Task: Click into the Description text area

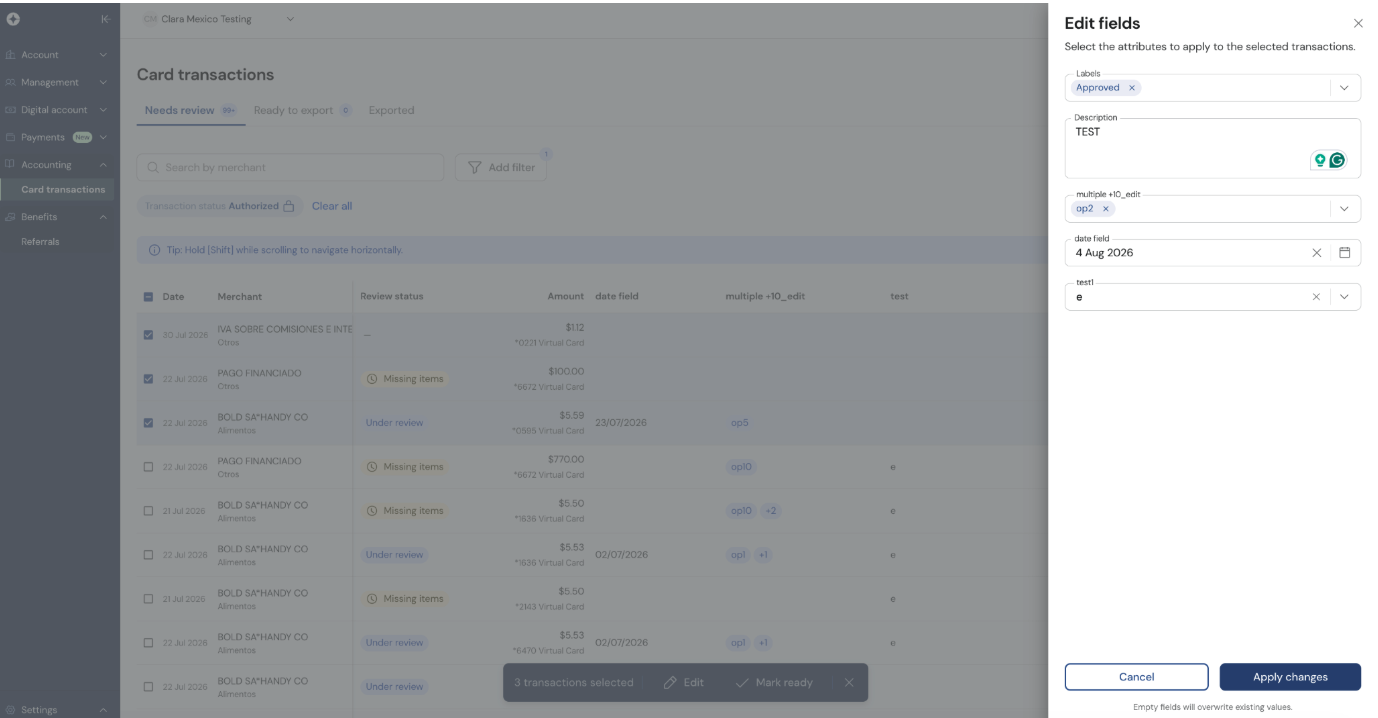Action: pos(1212,148)
